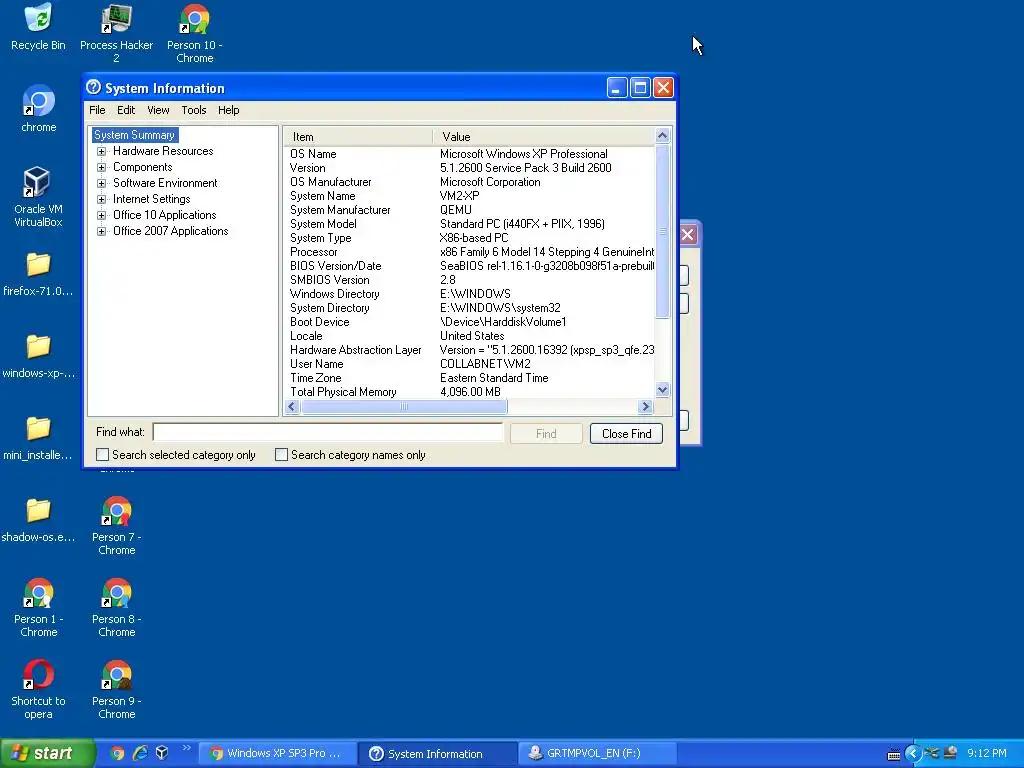The image size is (1024, 768).
Task: Open the Help menu
Action: [229, 110]
